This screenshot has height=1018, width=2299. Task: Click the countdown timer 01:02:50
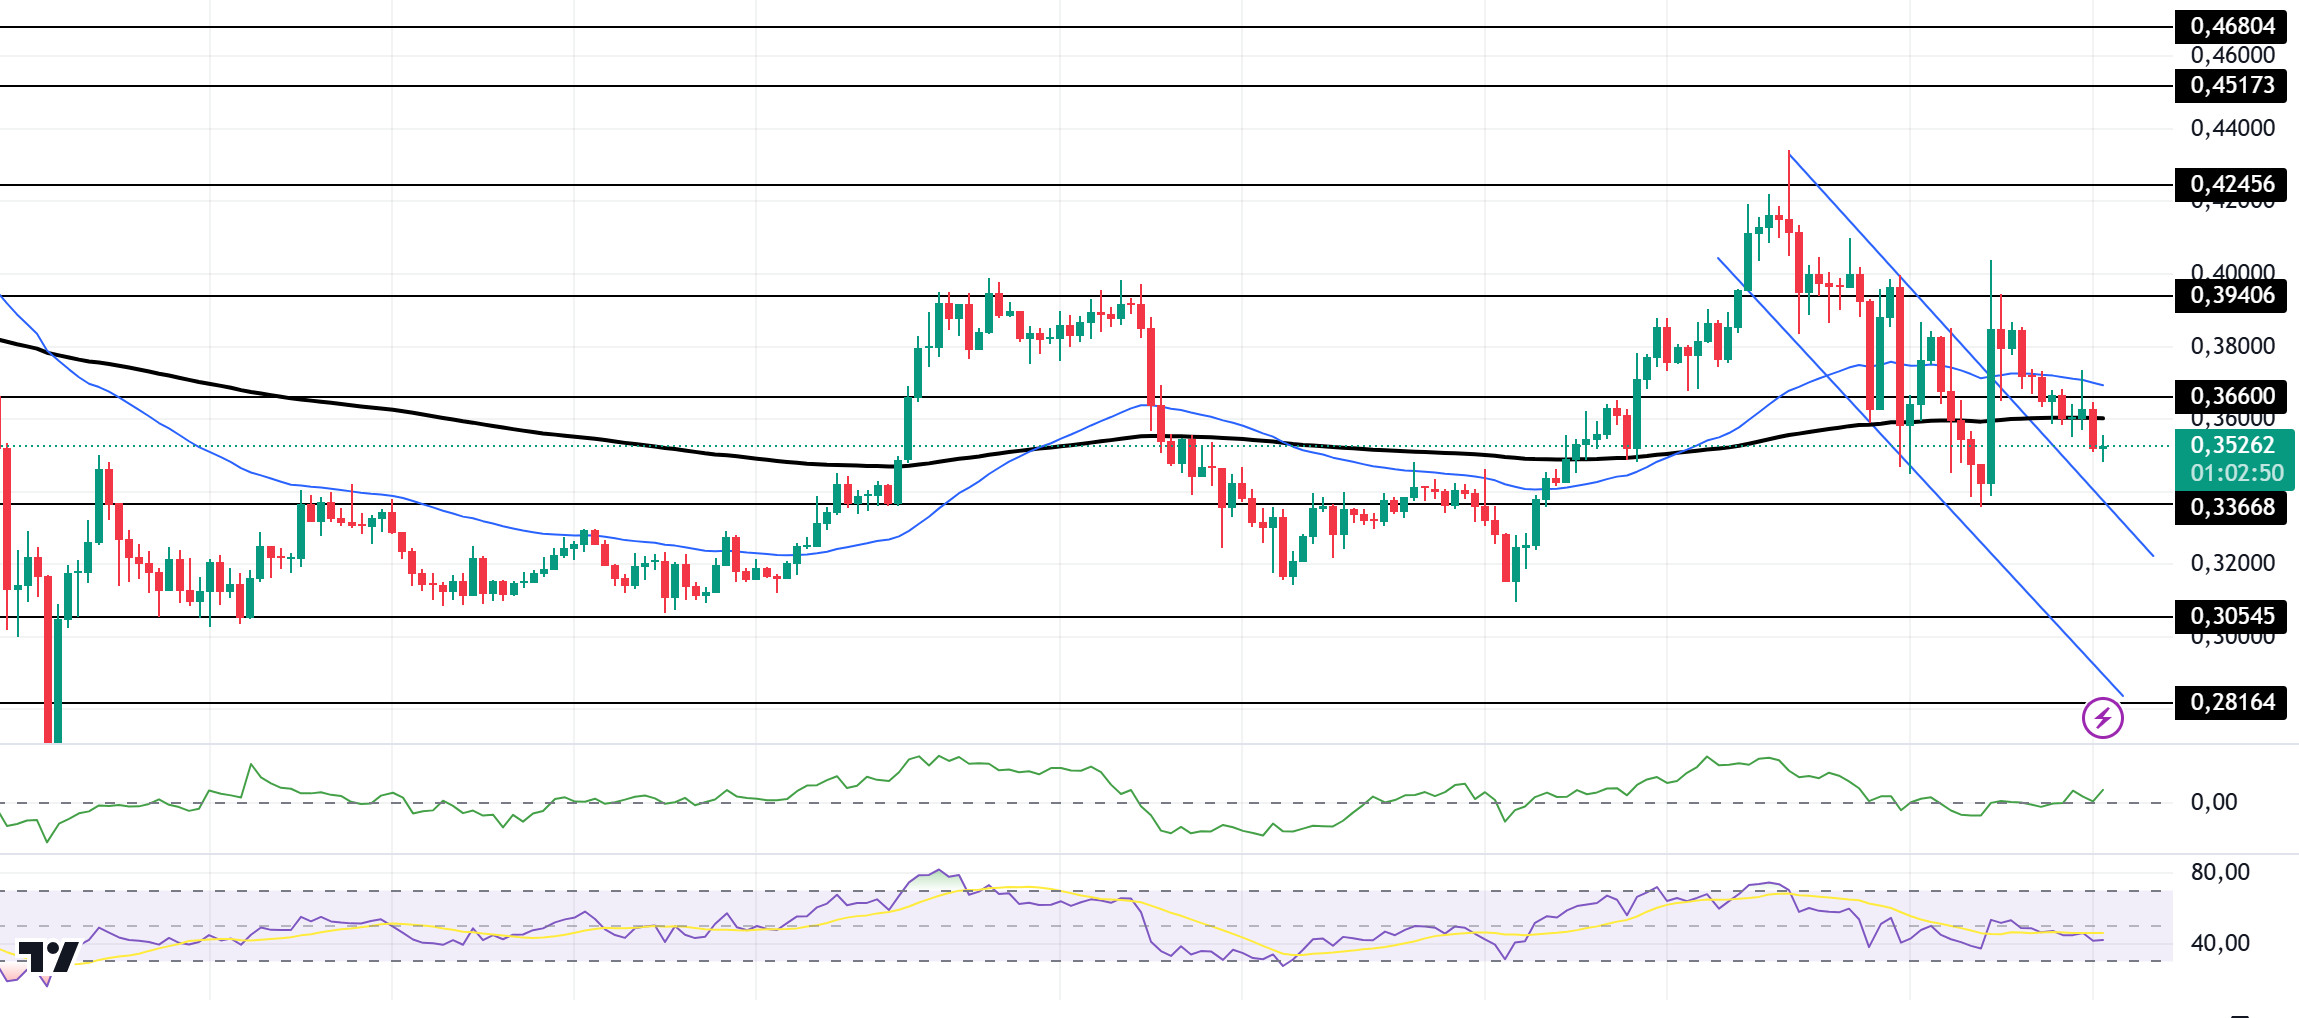coord(2237,473)
